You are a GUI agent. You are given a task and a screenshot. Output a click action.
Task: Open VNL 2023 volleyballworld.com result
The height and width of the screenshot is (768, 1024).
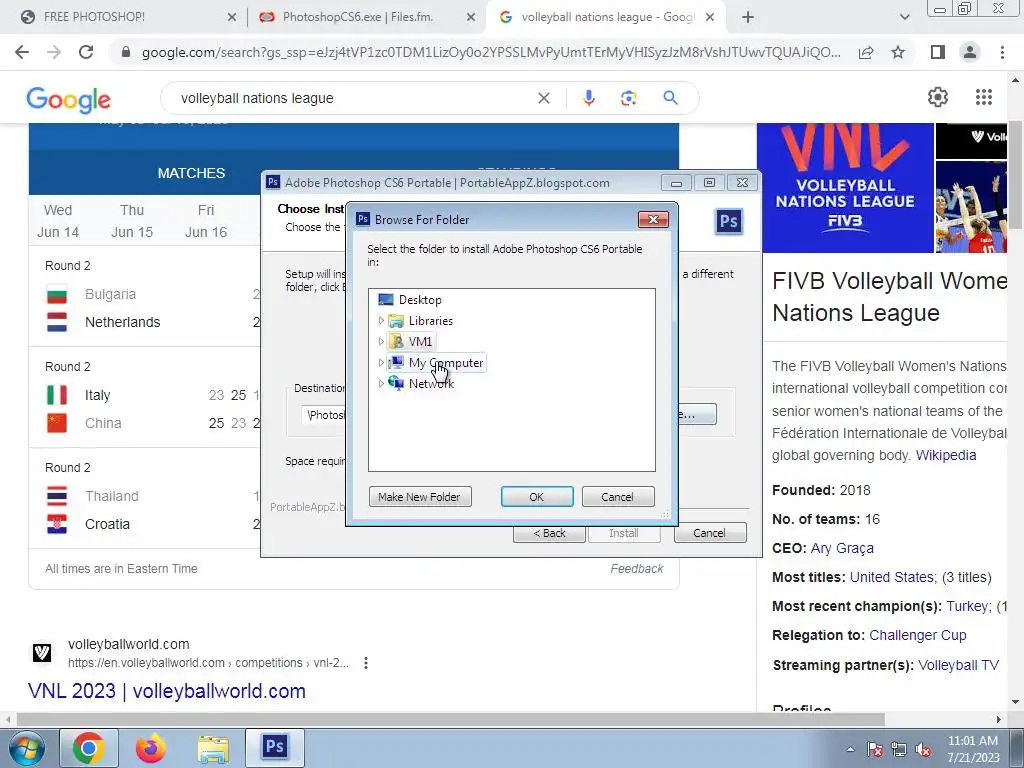coord(167,691)
